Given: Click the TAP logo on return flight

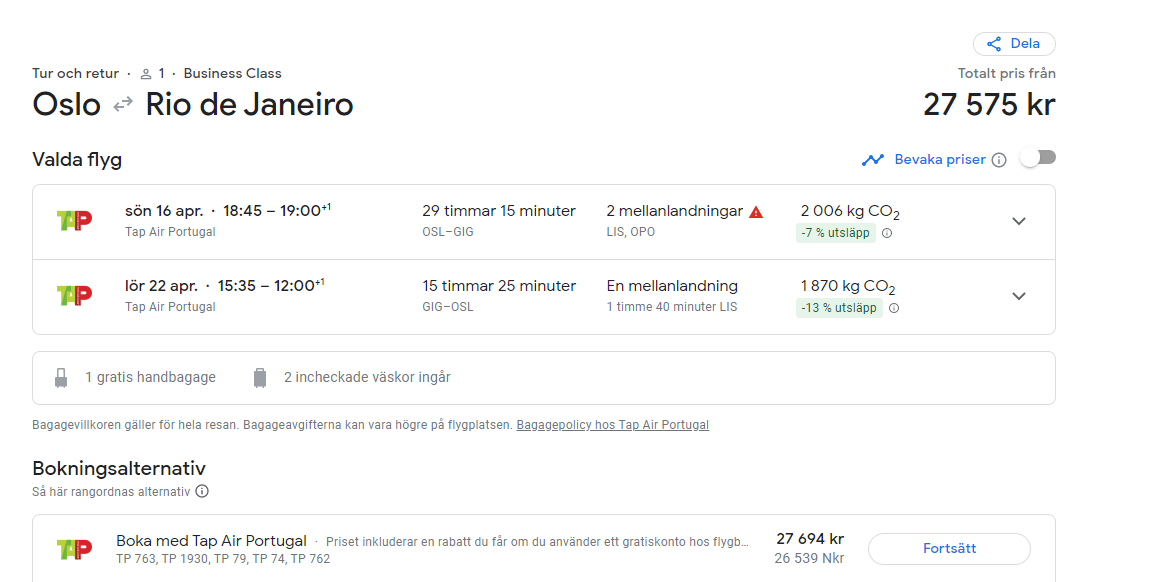Looking at the screenshot, I should click(74, 296).
